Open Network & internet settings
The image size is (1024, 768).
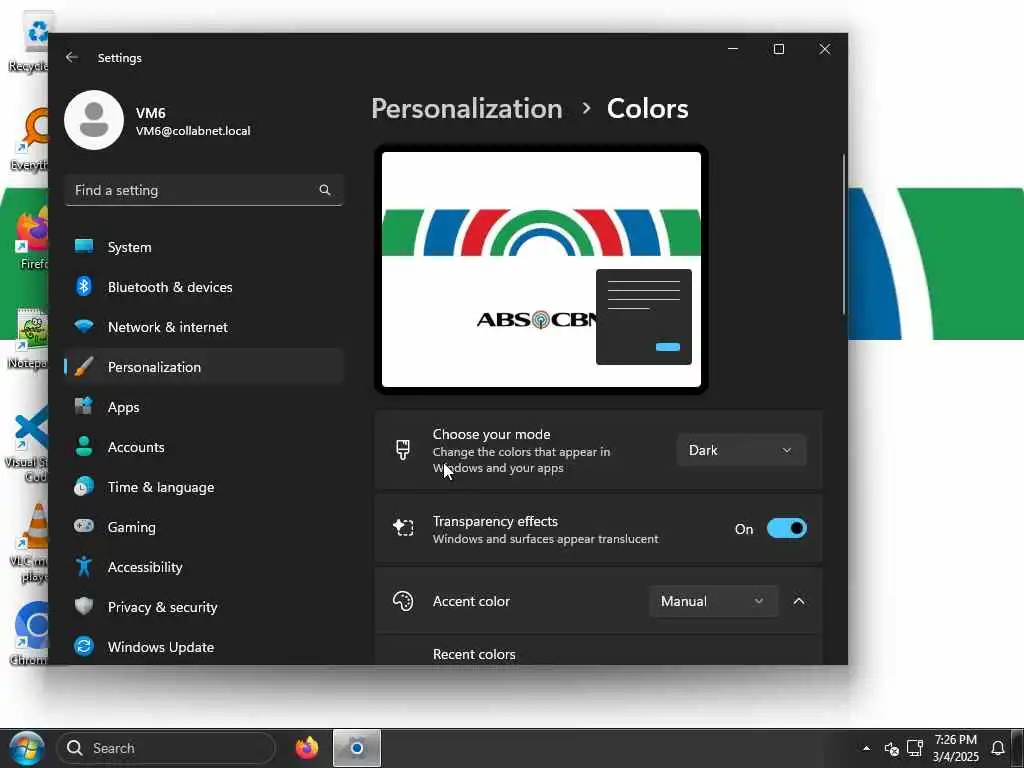(x=204, y=327)
